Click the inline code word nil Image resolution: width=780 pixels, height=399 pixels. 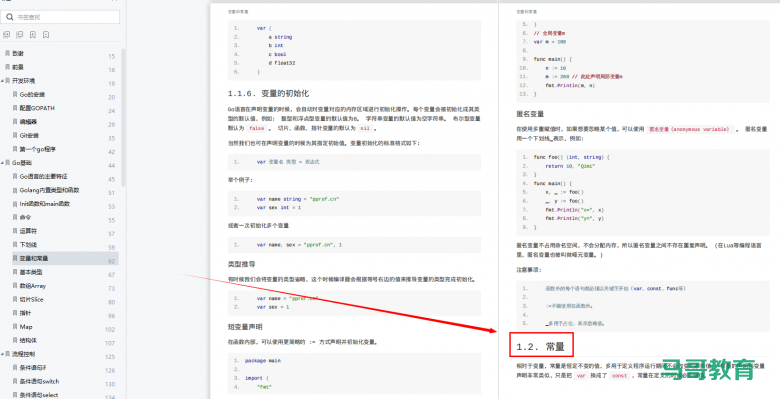point(365,128)
